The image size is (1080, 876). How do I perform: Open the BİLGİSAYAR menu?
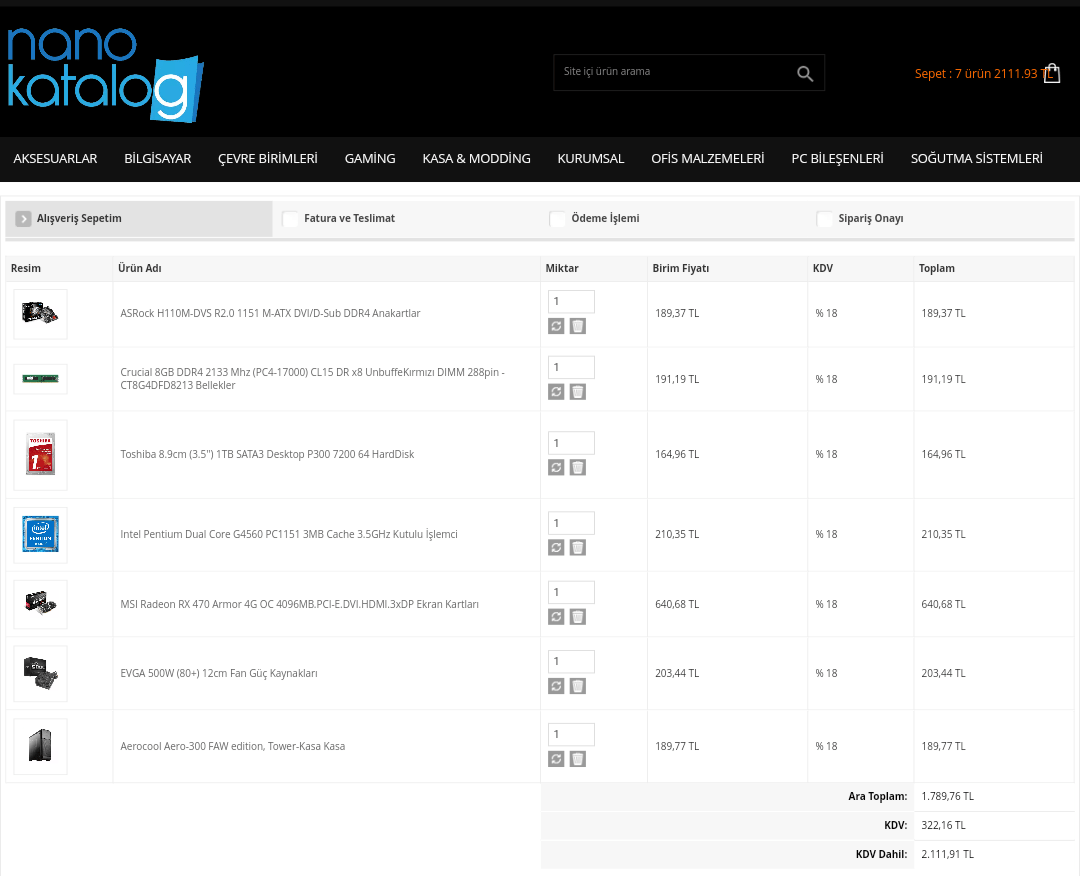click(158, 158)
